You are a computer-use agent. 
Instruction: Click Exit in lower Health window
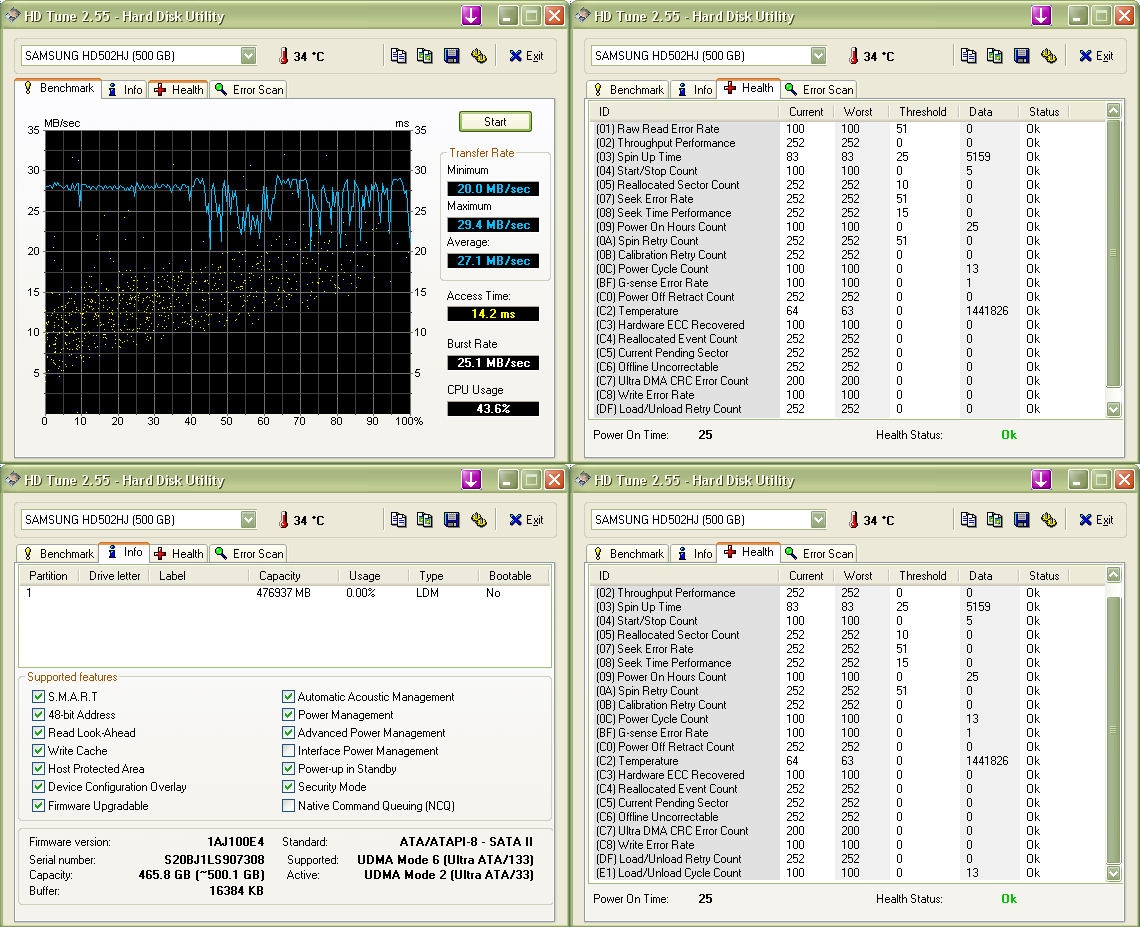click(x=1096, y=519)
